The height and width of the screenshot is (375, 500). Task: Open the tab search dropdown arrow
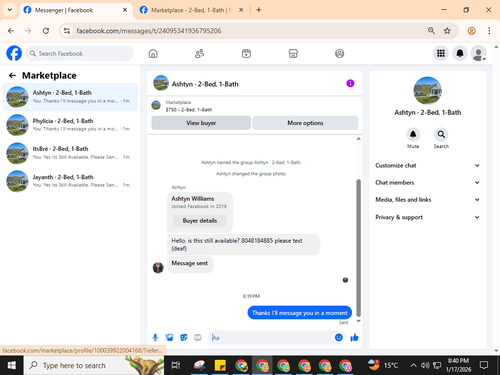coord(10,10)
